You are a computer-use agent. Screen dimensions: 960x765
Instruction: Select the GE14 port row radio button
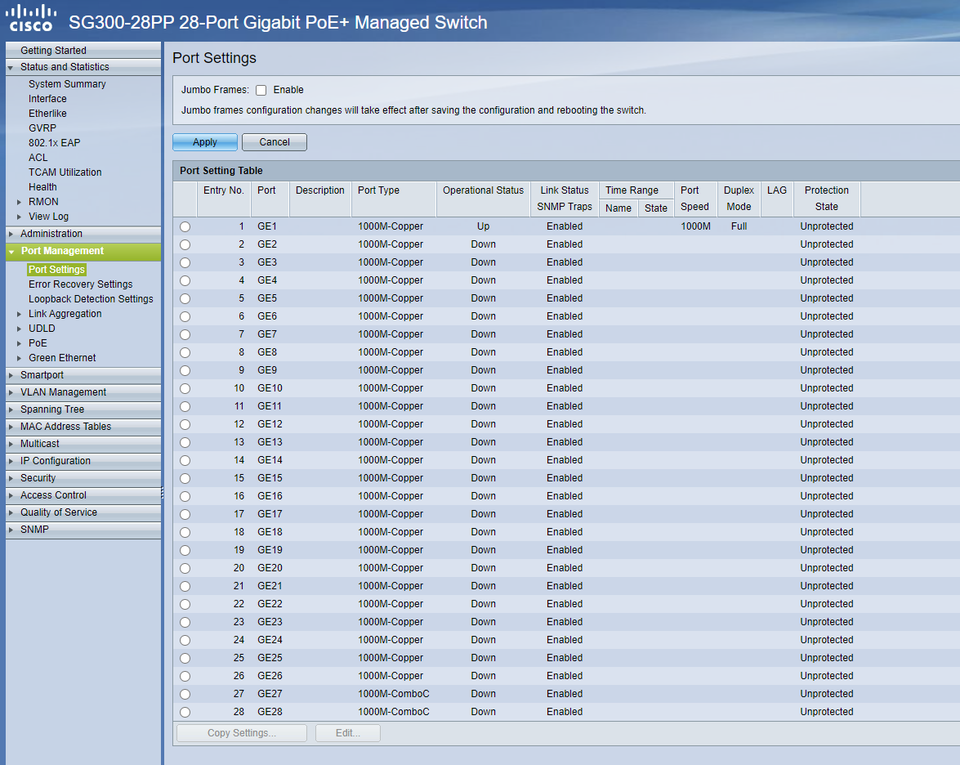(185, 461)
